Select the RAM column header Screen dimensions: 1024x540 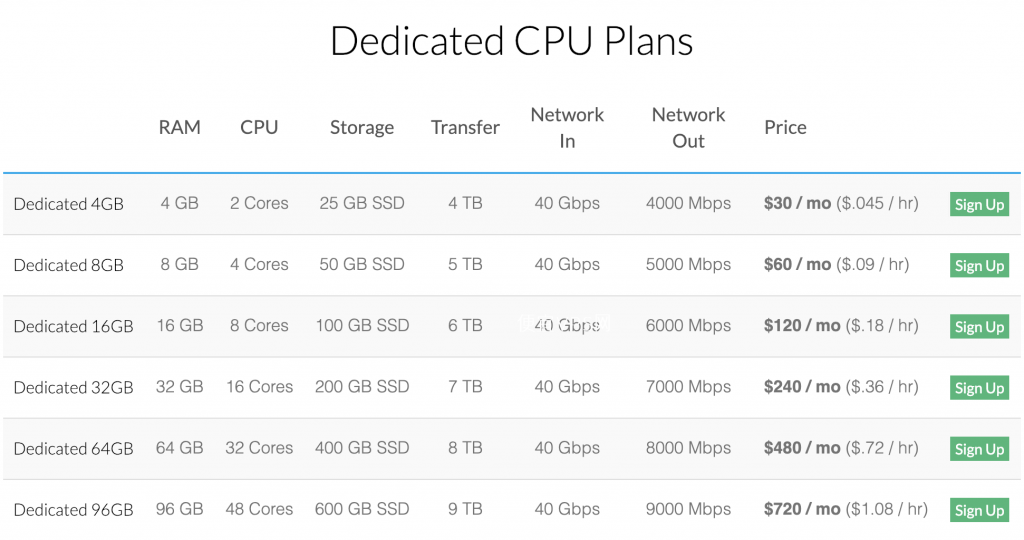click(180, 127)
